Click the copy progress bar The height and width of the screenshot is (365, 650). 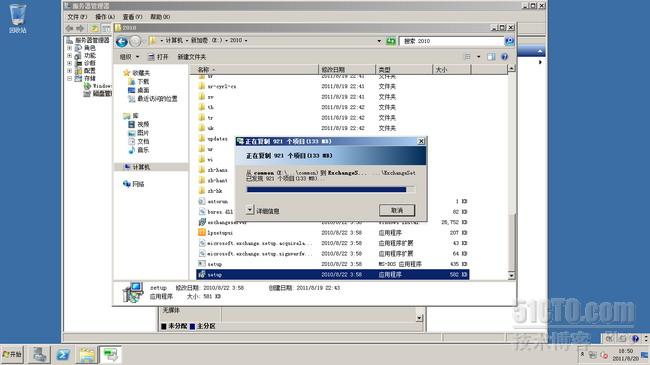coord(330,190)
